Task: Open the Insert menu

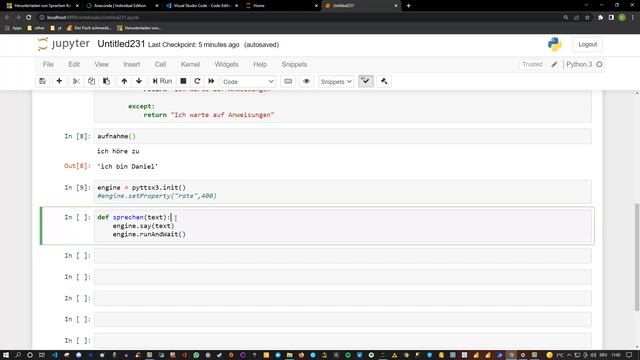Action: tap(131, 64)
